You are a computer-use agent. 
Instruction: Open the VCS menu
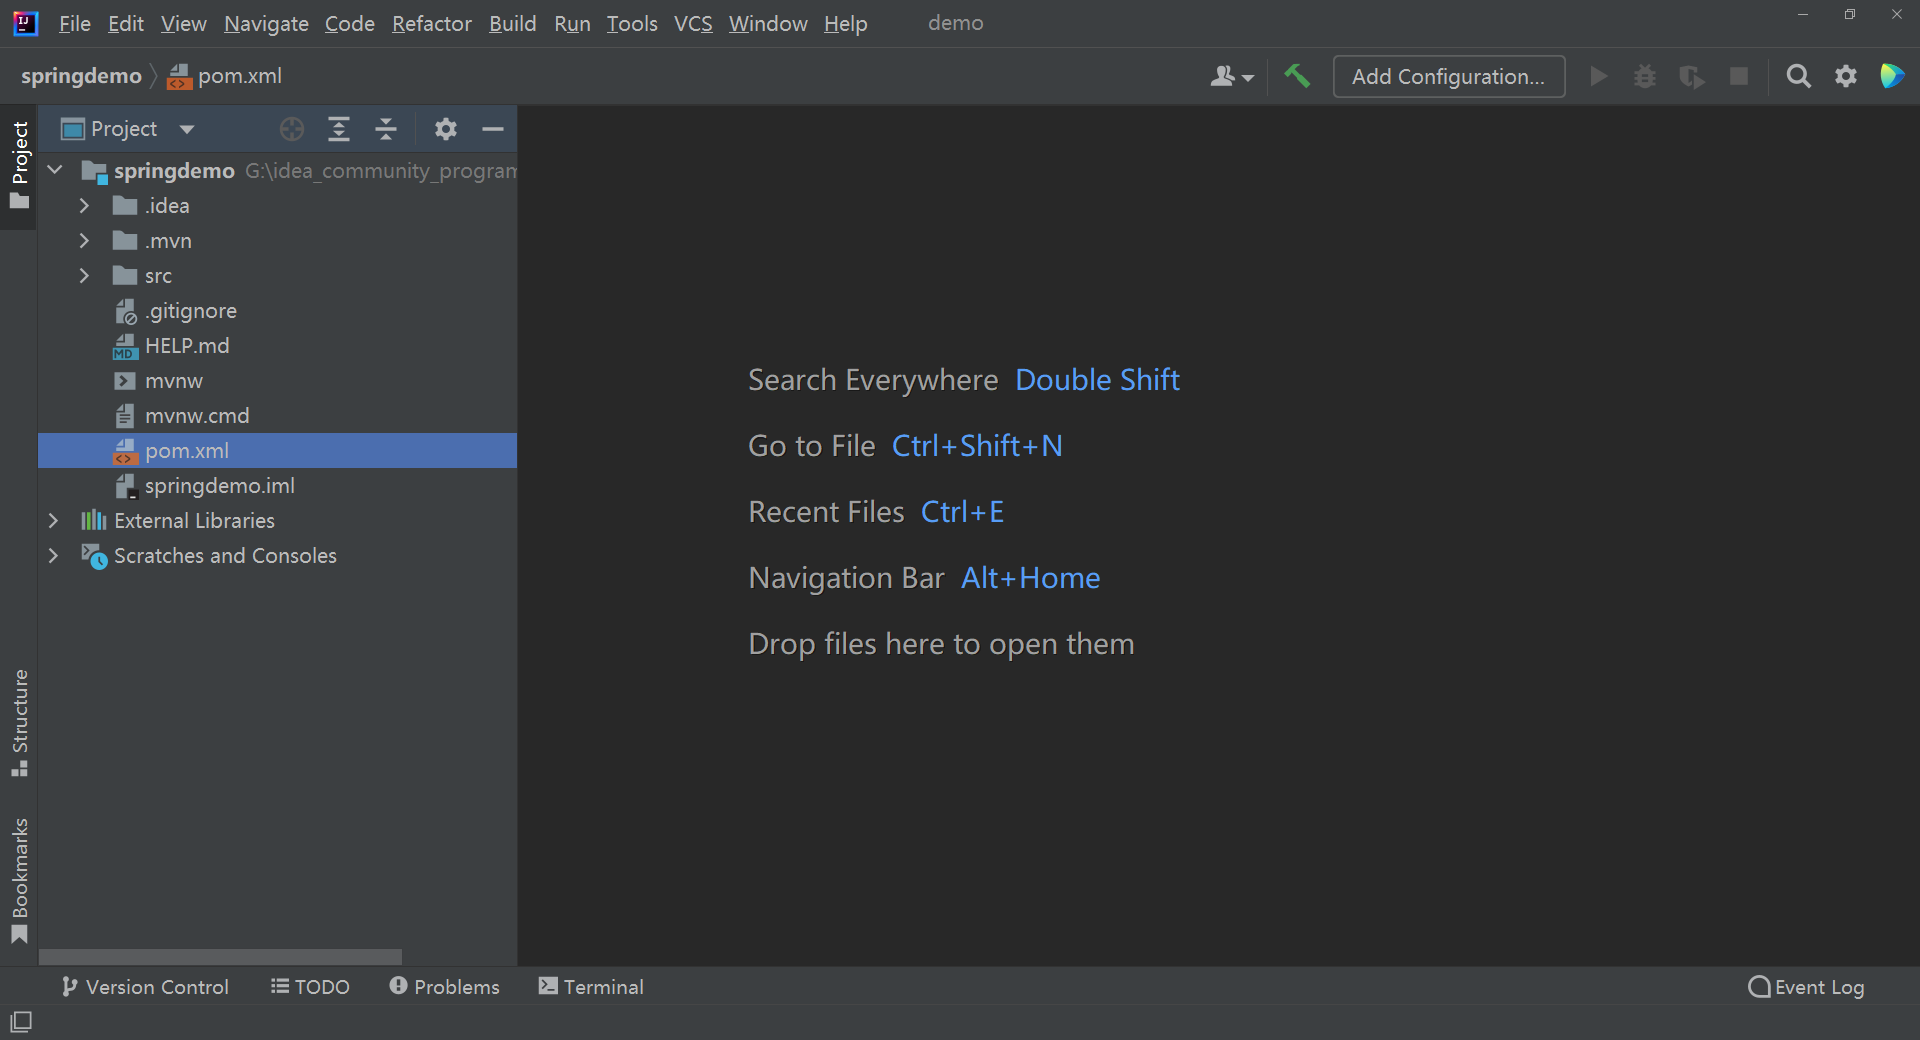click(693, 23)
